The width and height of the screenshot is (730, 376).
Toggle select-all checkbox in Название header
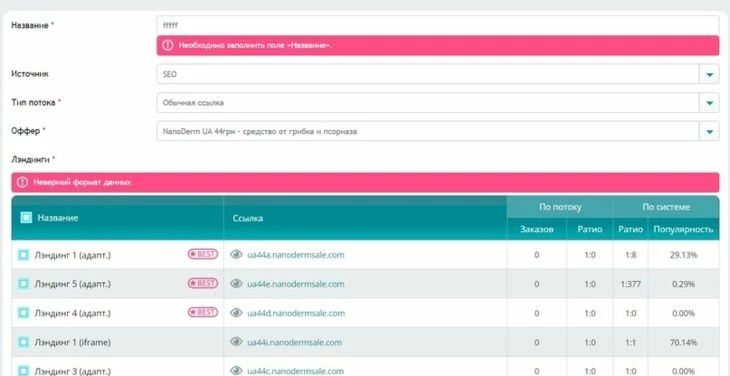(x=27, y=217)
